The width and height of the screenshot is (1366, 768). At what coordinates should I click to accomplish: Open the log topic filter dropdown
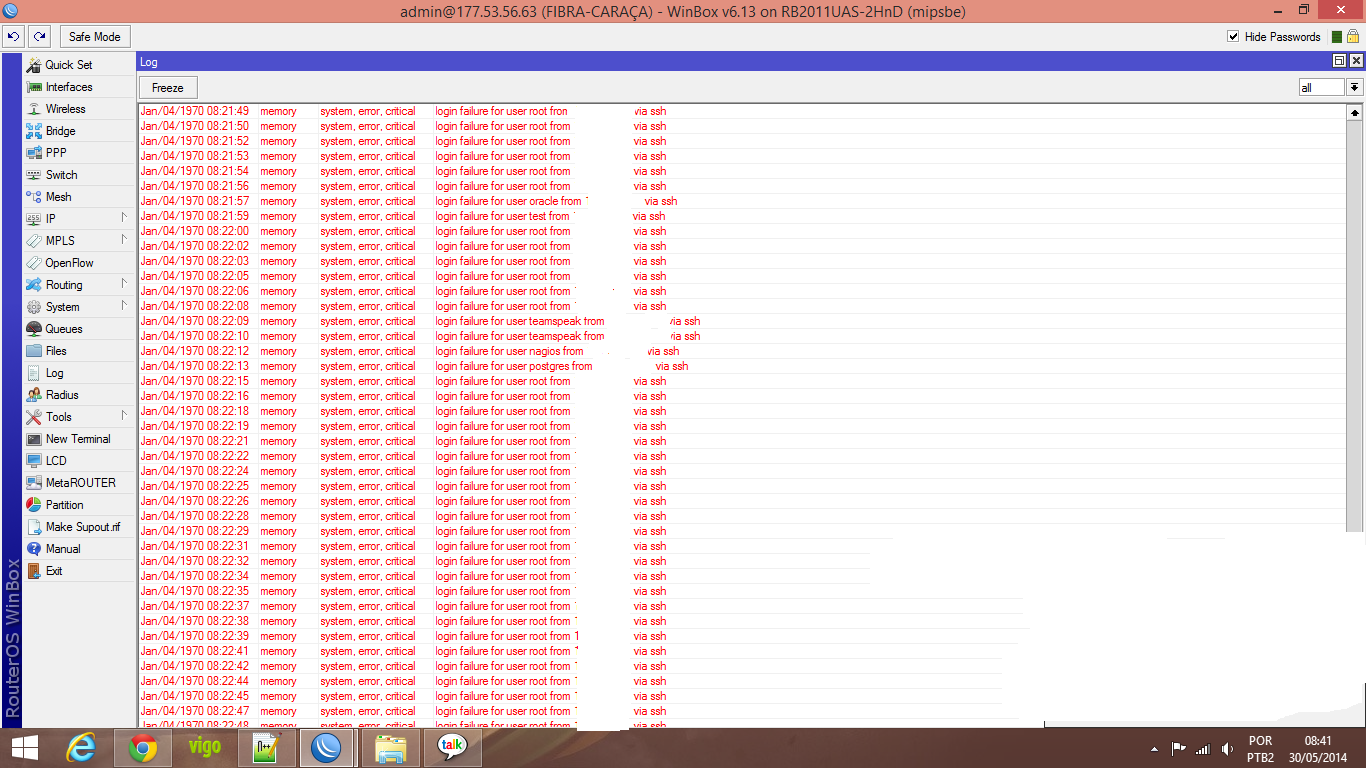(x=1355, y=88)
